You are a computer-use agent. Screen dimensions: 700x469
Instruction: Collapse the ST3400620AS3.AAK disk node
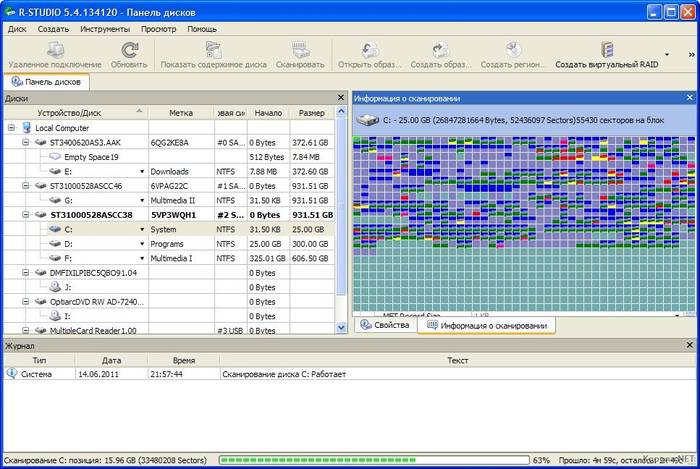coord(26,143)
